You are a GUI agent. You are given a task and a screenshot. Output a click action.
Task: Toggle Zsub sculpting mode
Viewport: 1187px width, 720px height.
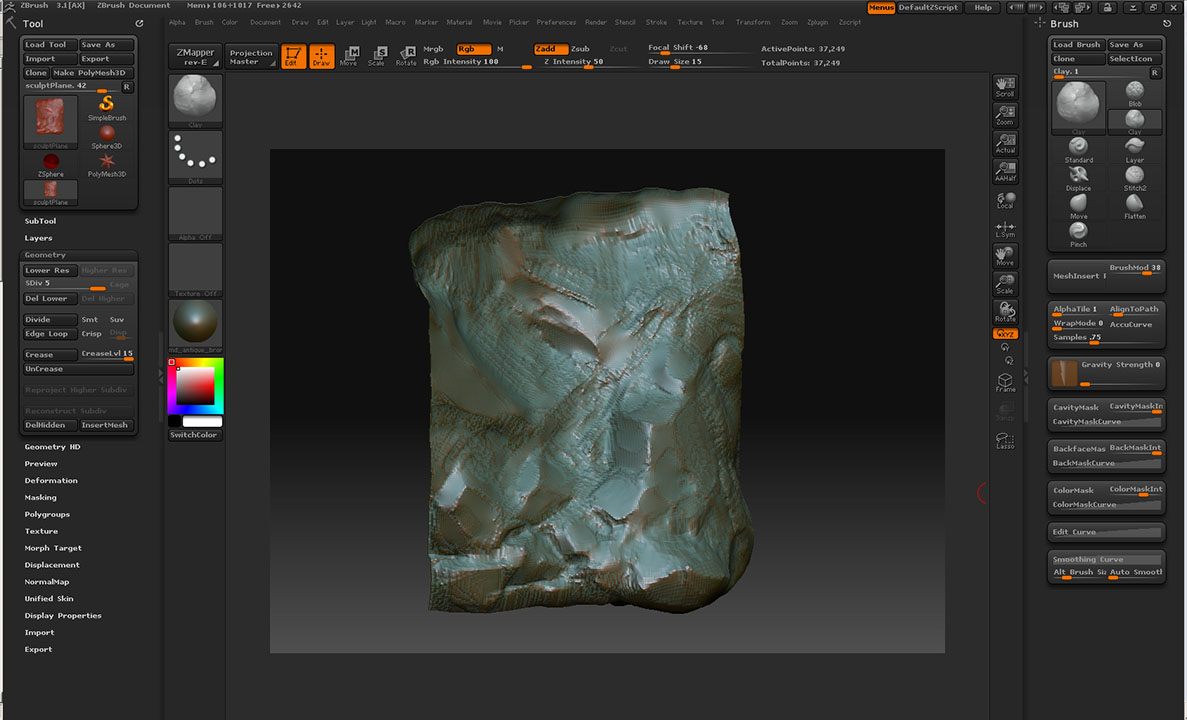click(x=580, y=49)
